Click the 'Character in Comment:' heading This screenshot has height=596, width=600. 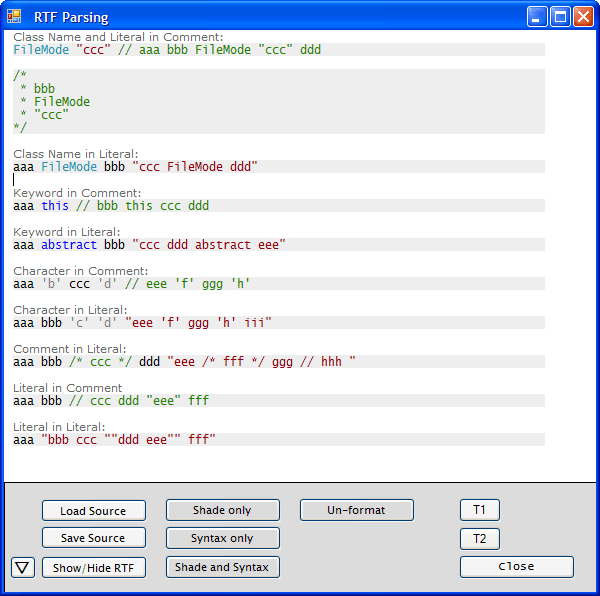click(x=81, y=271)
